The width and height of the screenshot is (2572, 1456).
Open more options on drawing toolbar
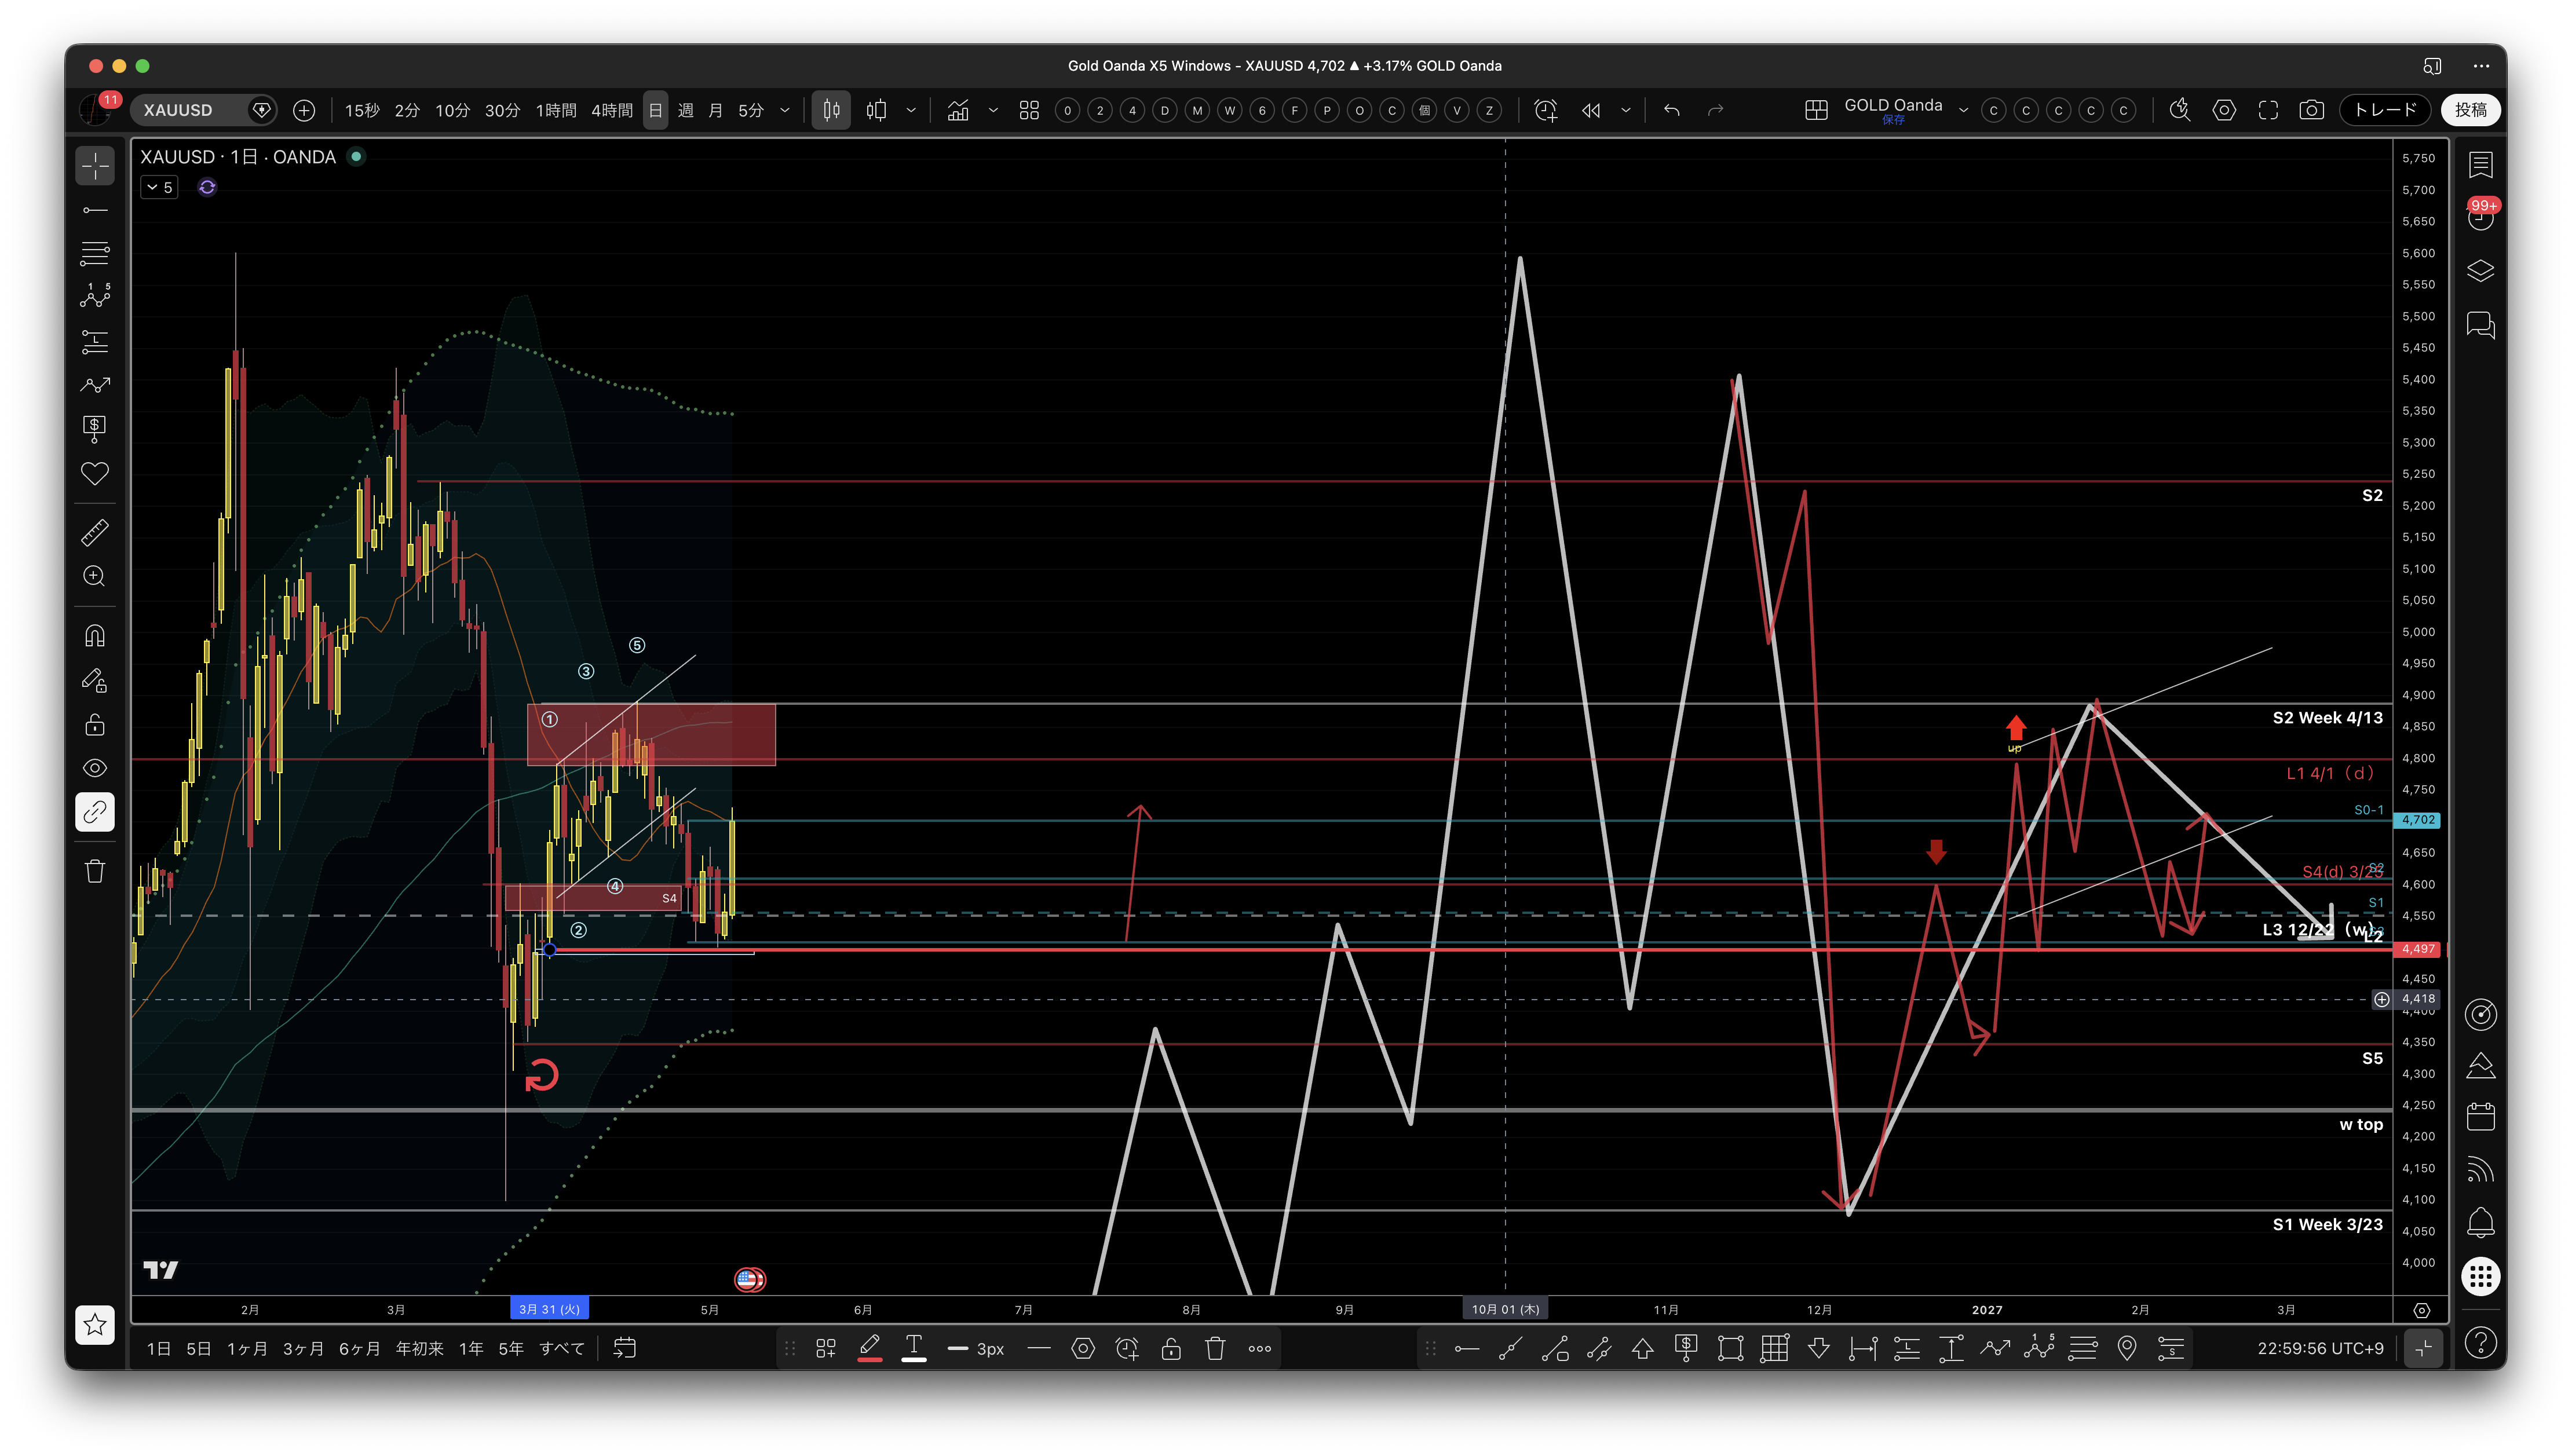click(1259, 1348)
